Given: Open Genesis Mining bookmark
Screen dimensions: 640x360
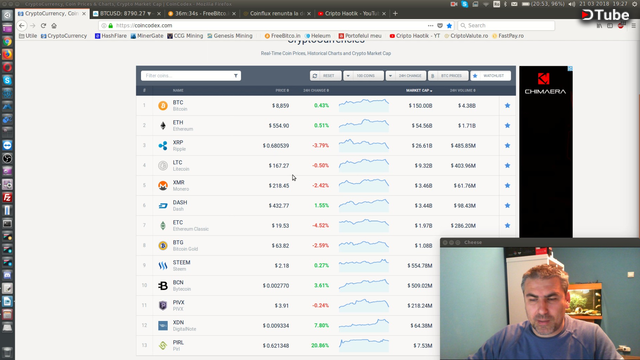Looking at the screenshot, I should (230, 36).
